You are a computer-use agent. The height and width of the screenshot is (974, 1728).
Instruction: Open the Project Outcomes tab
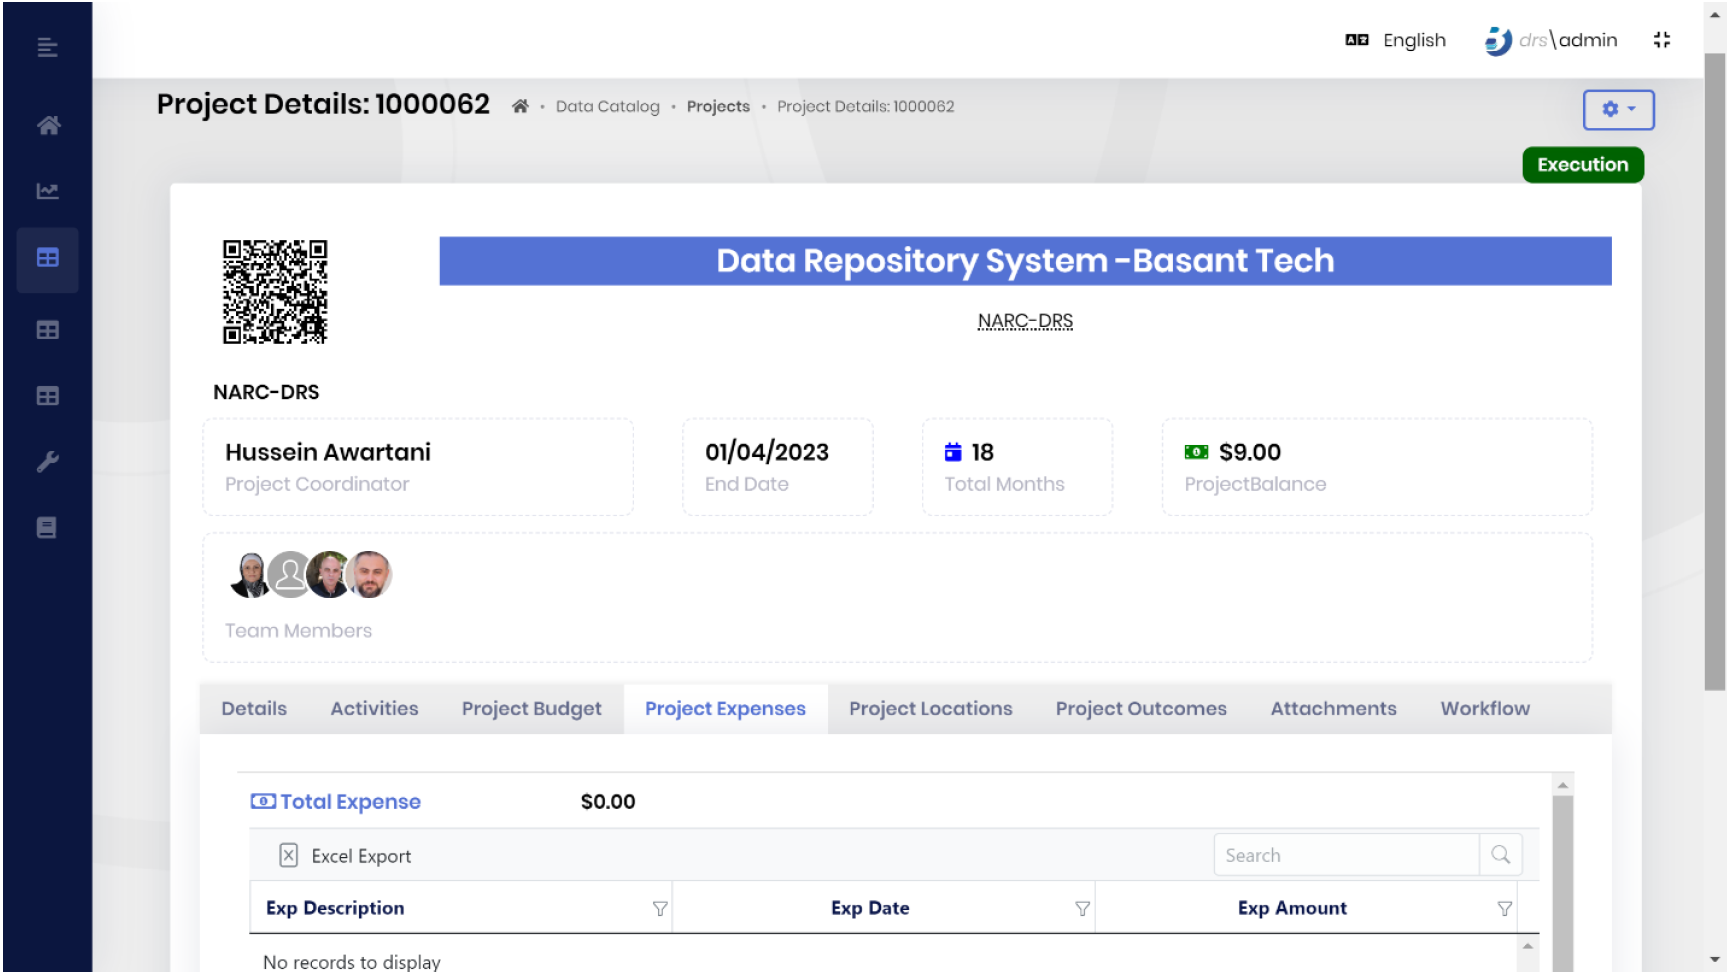click(1141, 708)
